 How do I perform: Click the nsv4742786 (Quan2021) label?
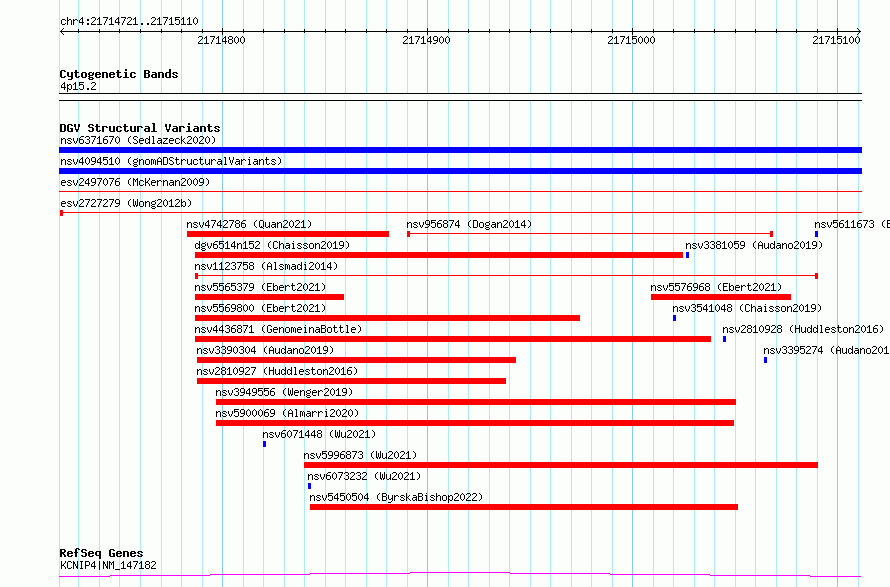click(249, 224)
